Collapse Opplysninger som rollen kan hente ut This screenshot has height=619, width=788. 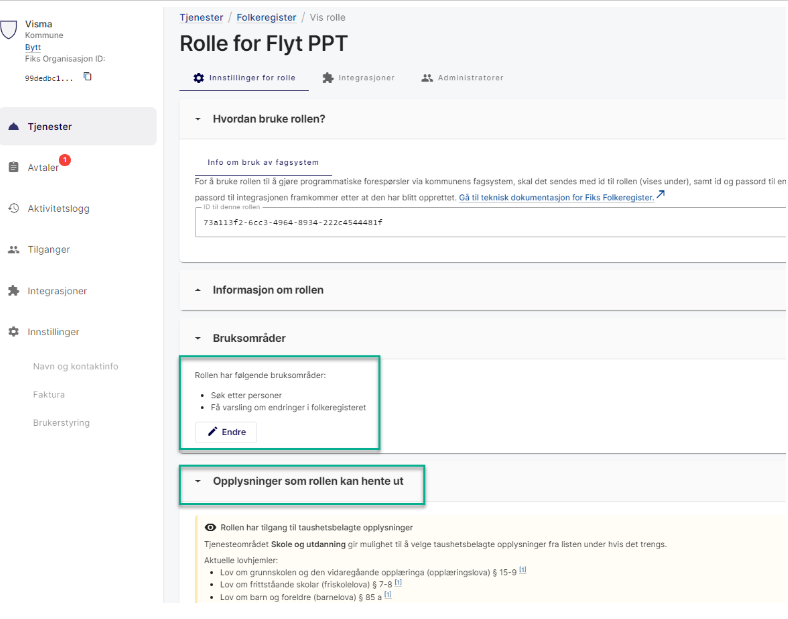(198, 482)
